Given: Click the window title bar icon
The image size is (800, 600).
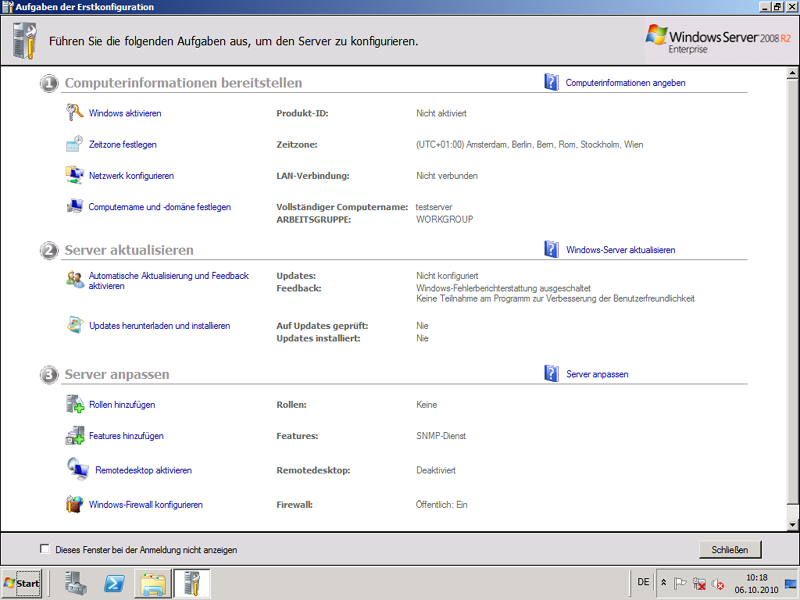Looking at the screenshot, I should tap(8, 7).
